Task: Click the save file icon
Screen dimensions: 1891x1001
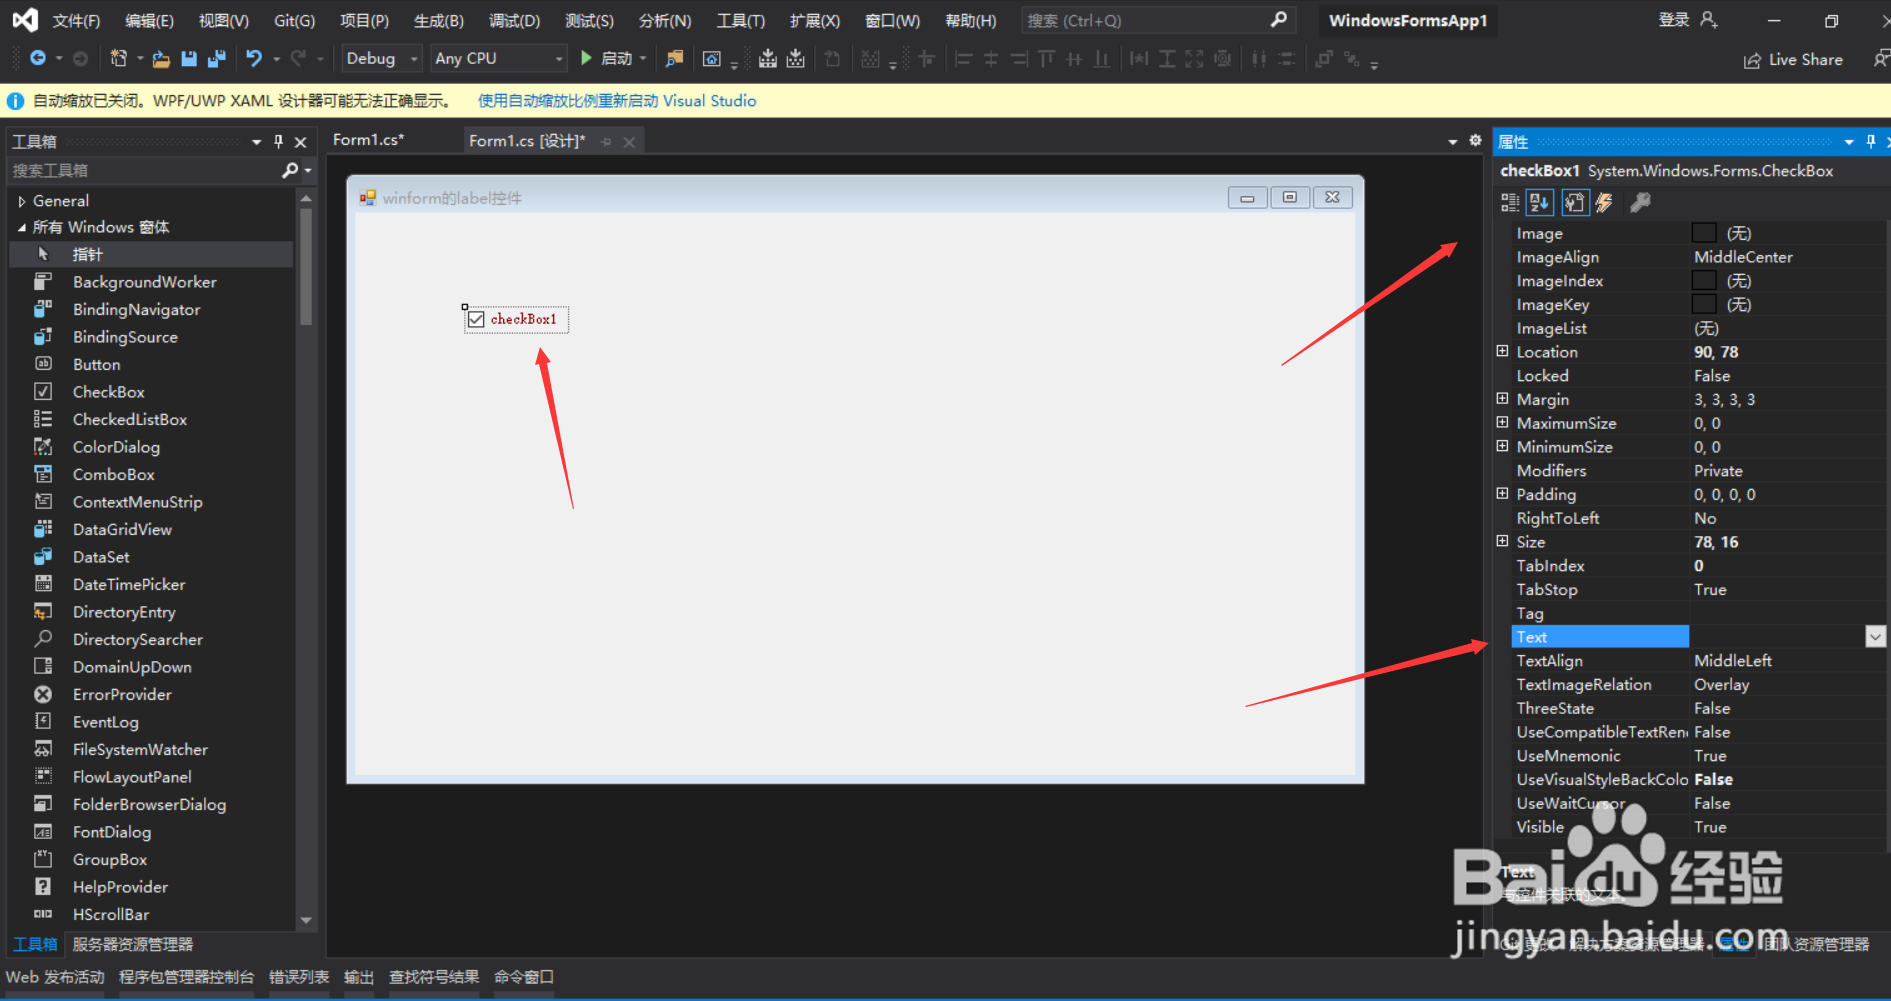Action: (189, 59)
